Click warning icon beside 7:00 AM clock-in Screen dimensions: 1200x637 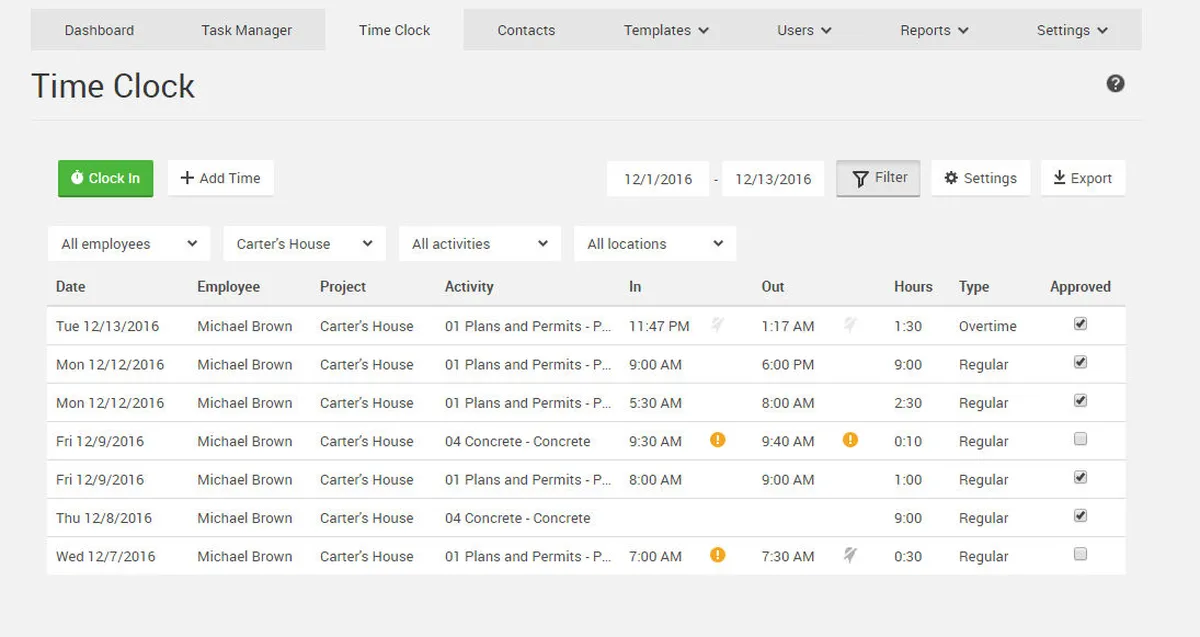[717, 555]
